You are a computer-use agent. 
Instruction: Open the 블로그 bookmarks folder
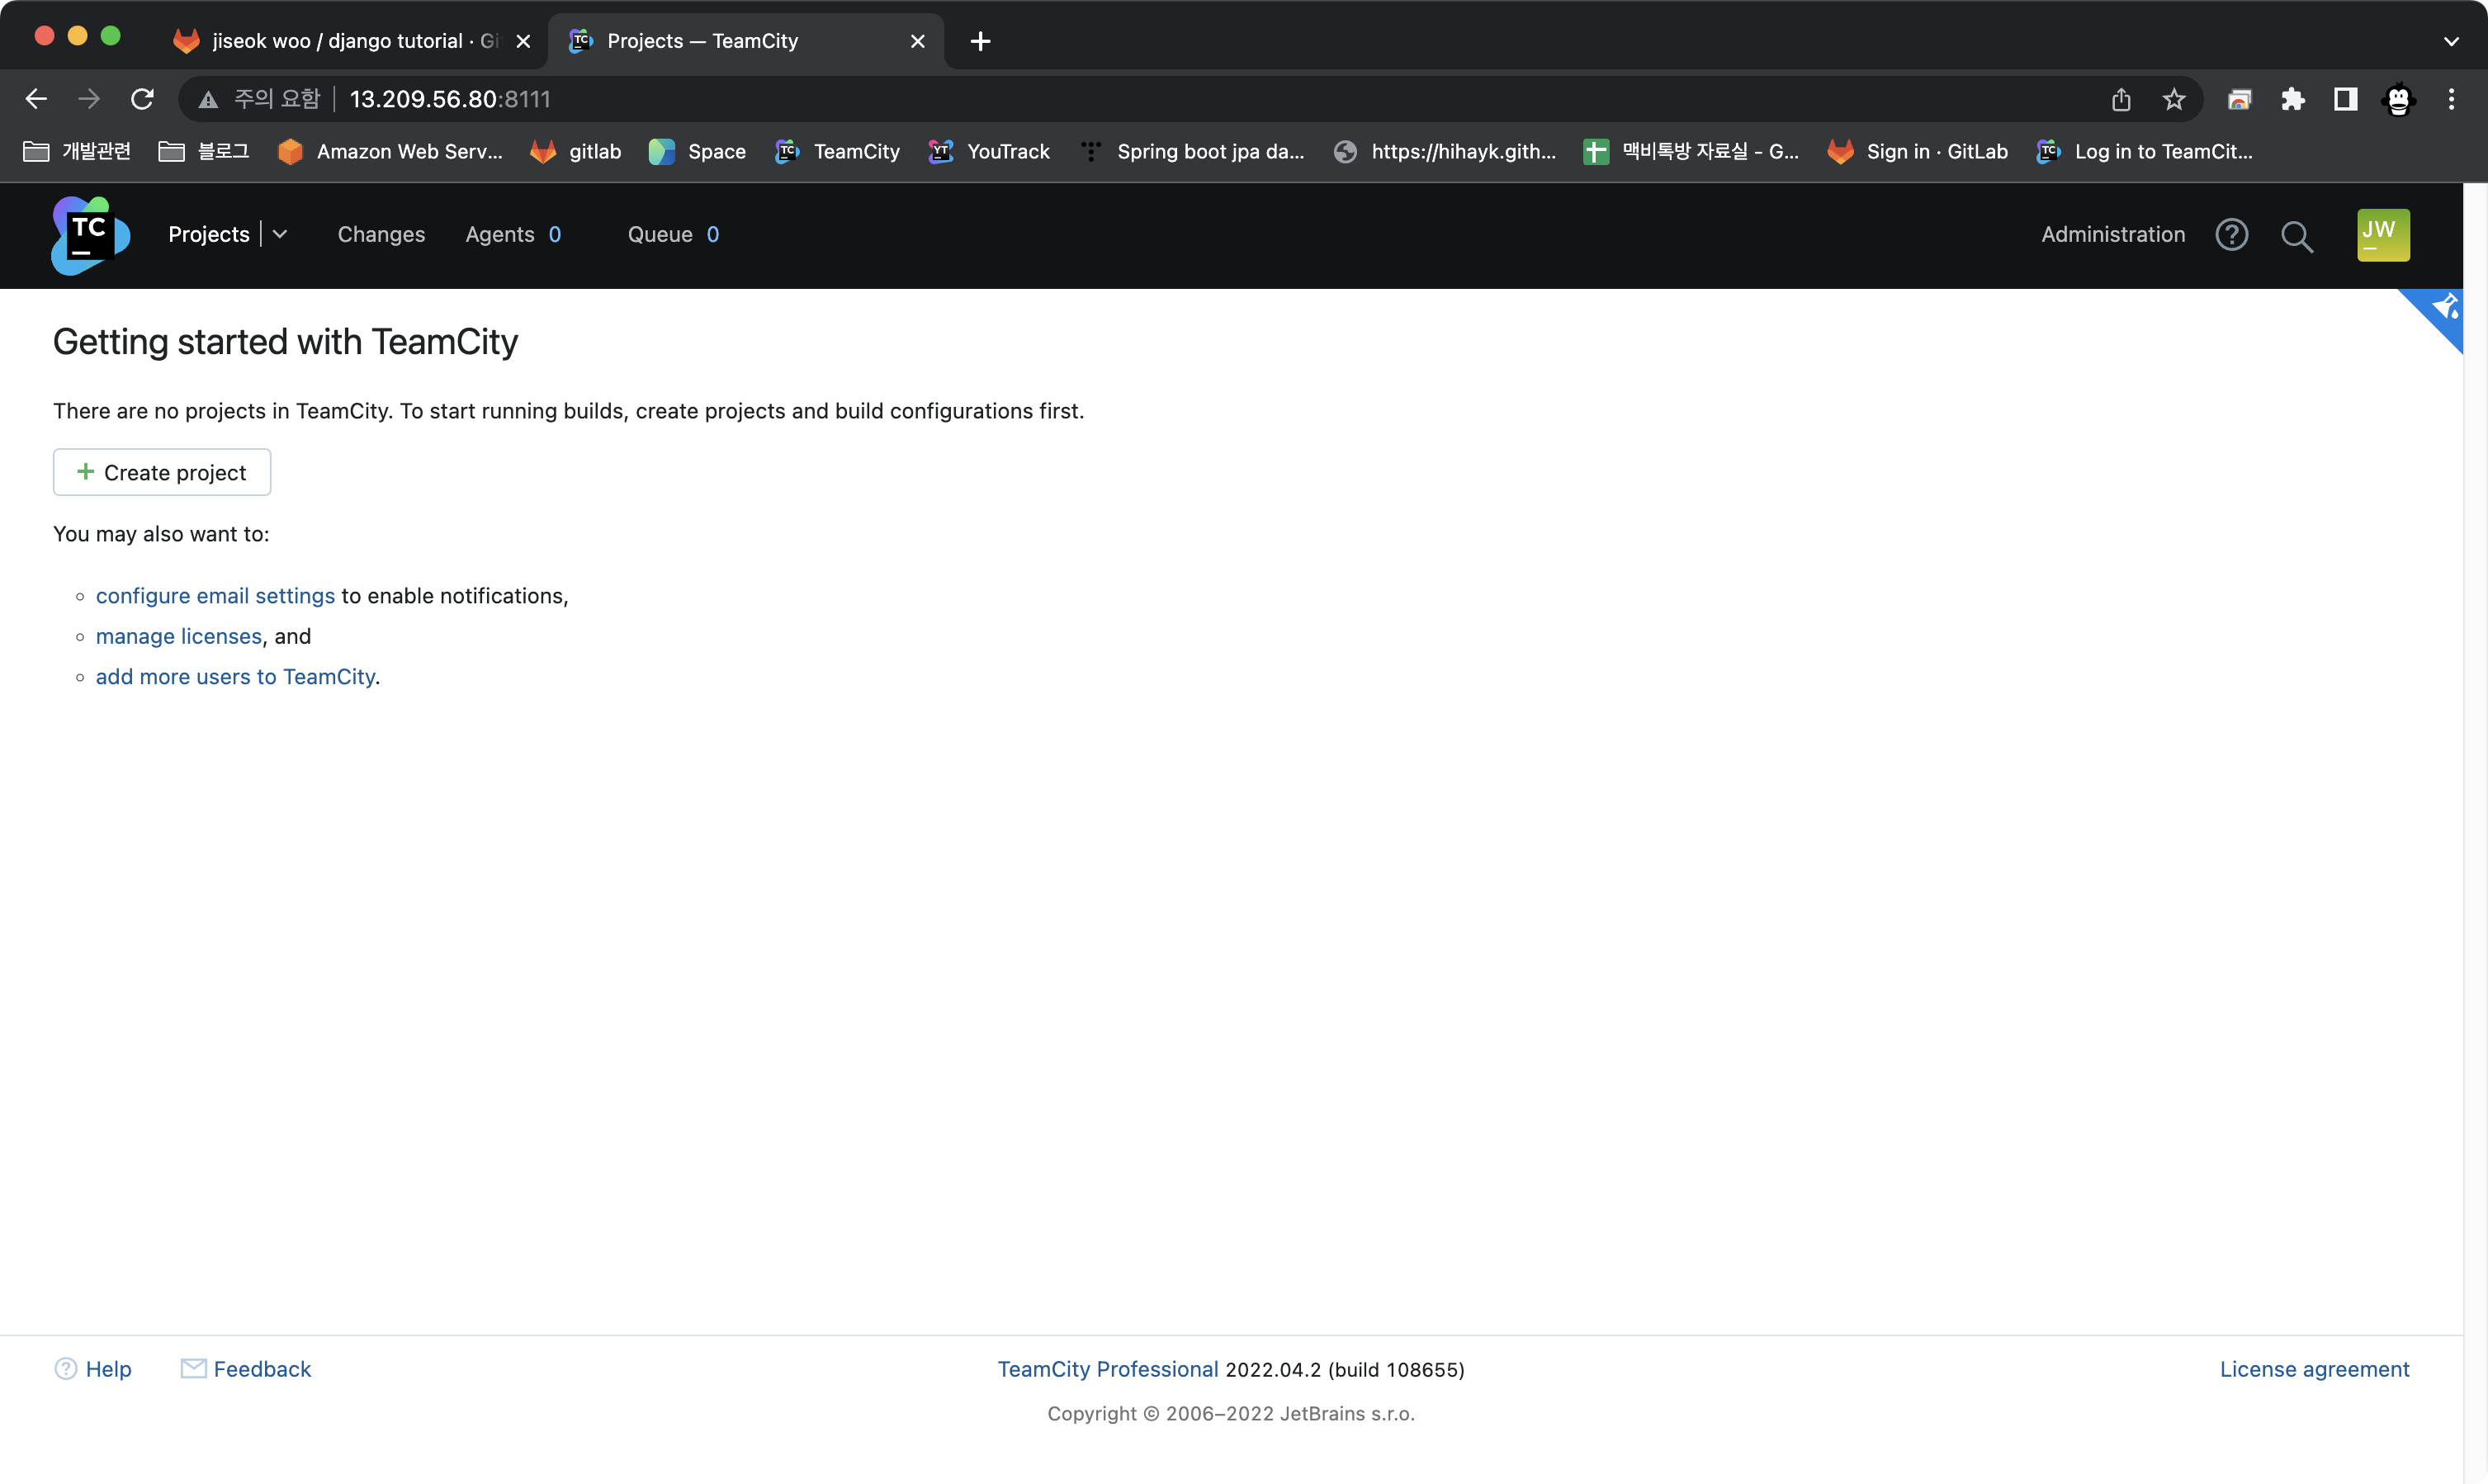point(204,151)
